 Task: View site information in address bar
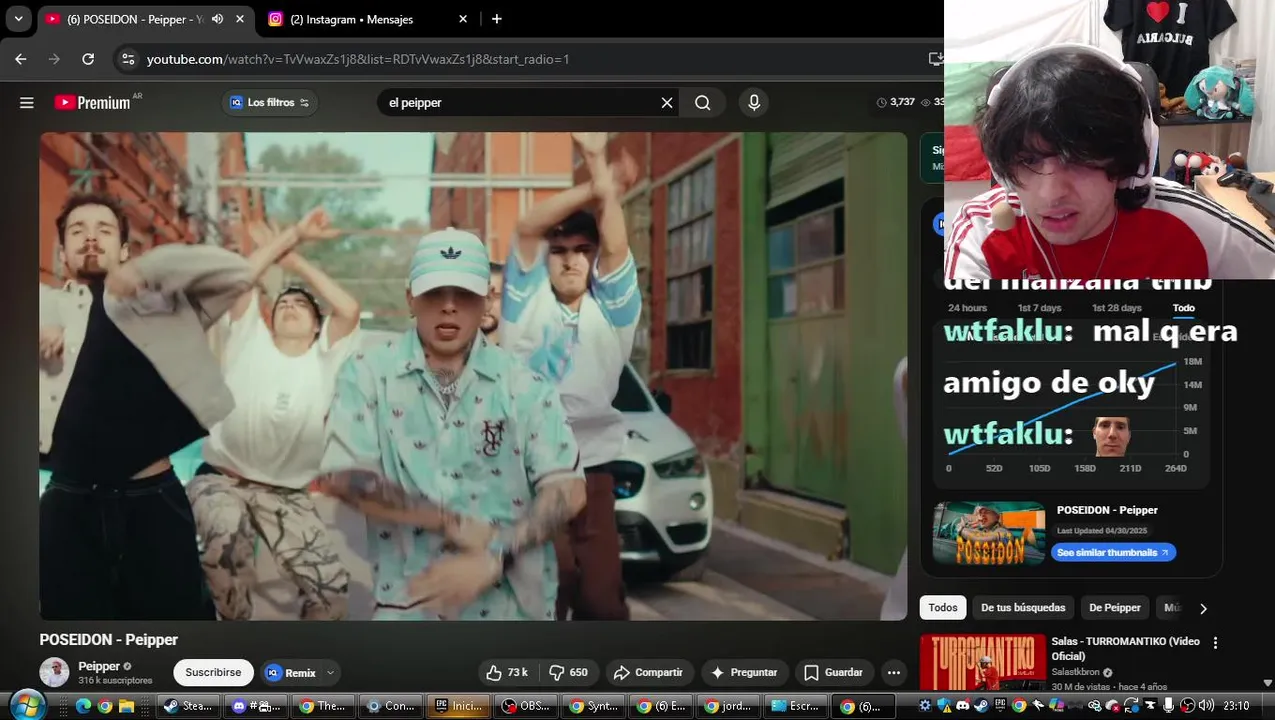[x=128, y=59]
